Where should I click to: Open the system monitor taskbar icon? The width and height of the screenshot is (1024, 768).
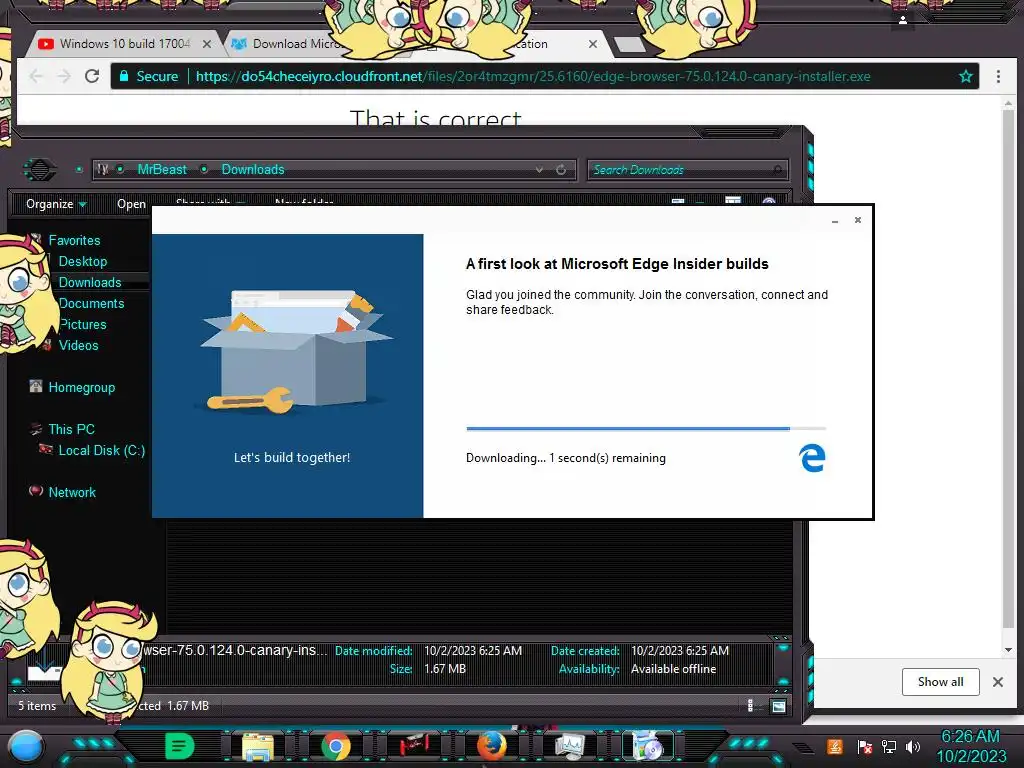tap(569, 746)
